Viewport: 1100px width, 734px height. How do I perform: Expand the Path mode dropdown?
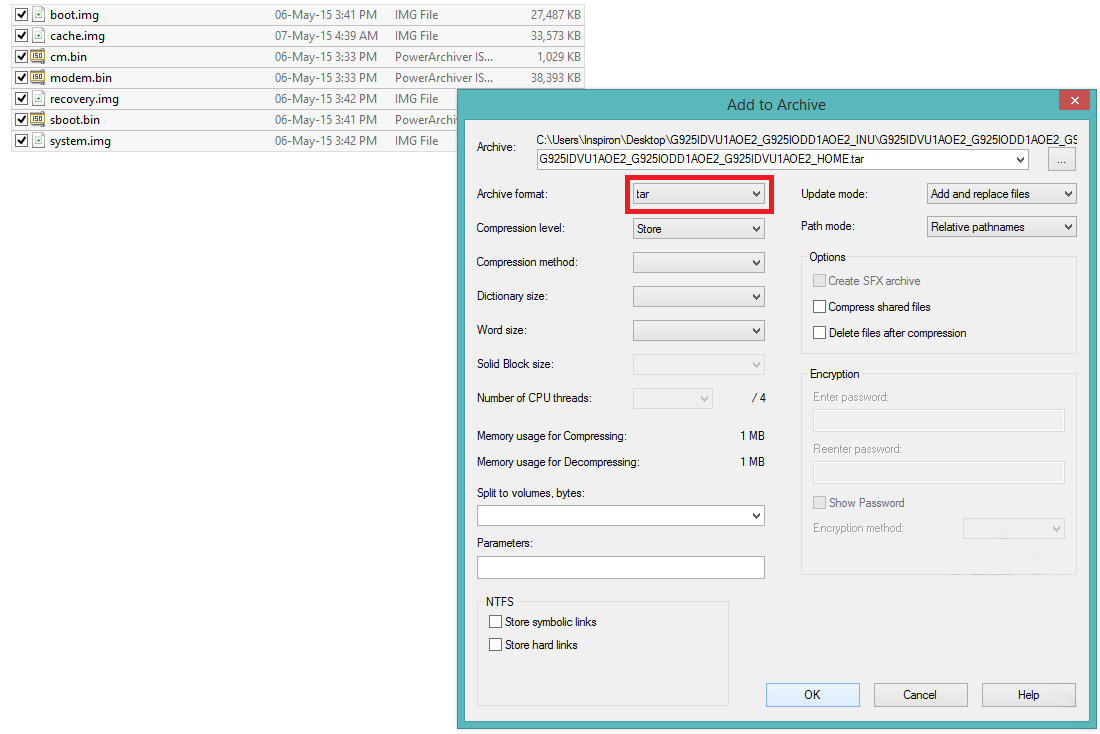point(1001,227)
